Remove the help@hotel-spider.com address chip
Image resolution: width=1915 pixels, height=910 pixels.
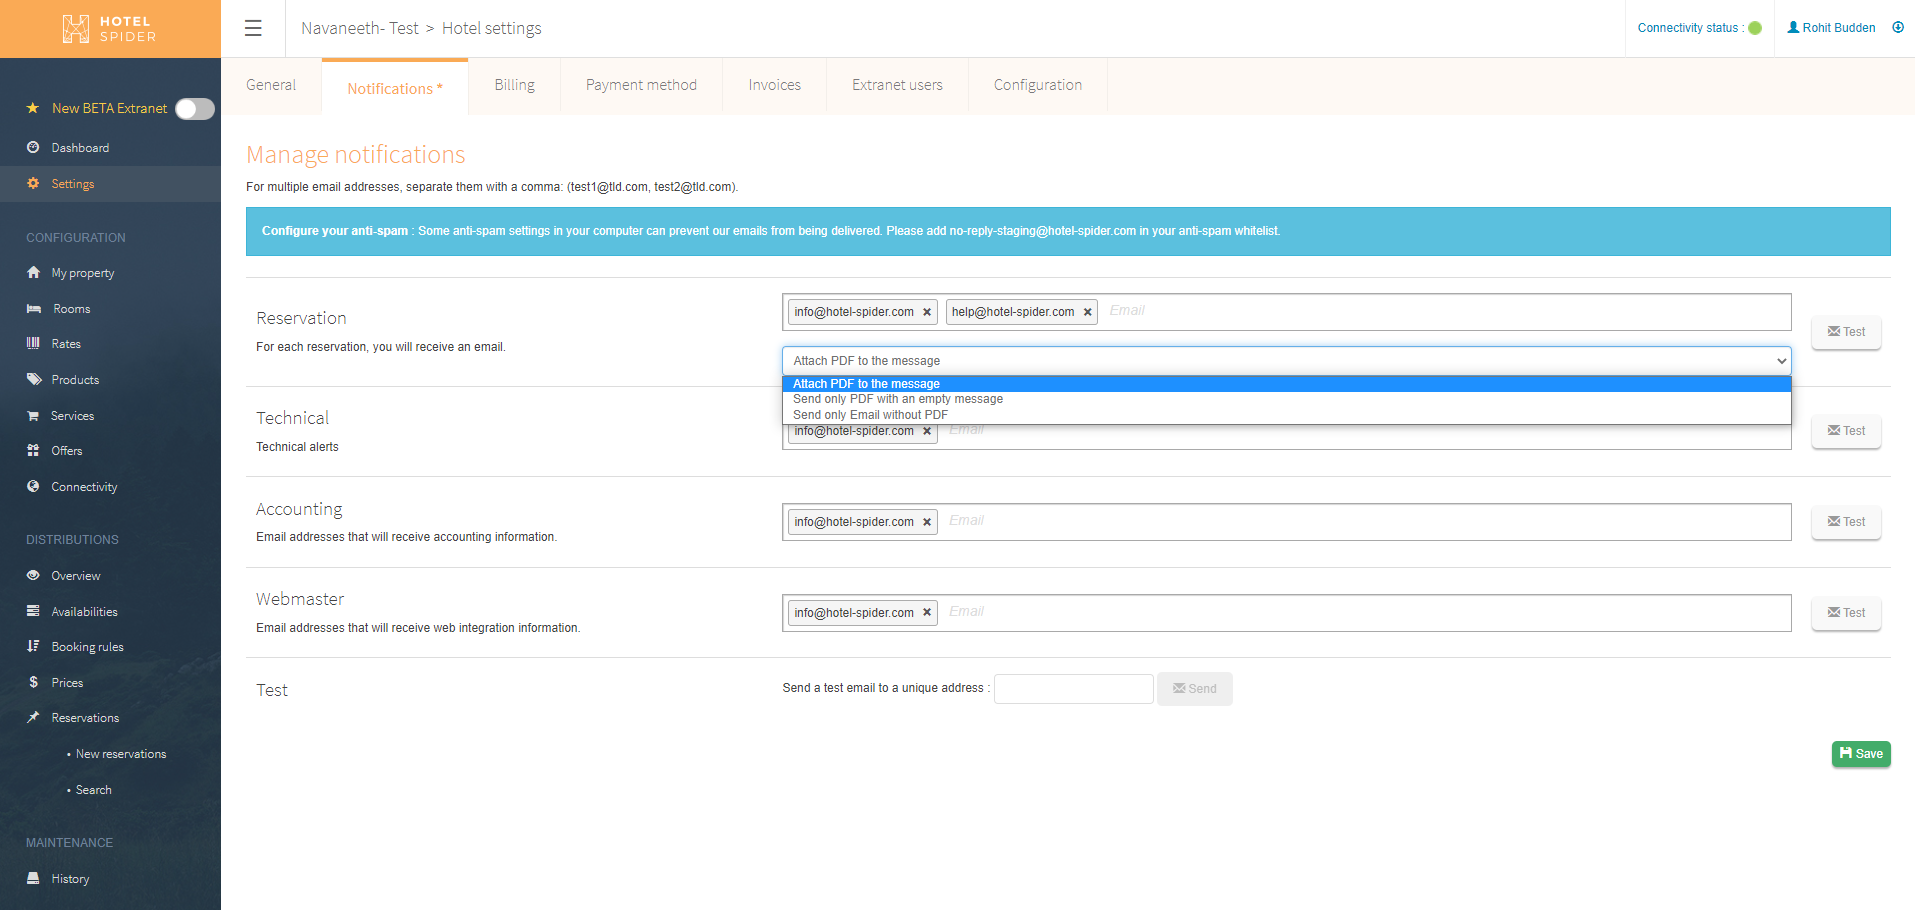1087,311
